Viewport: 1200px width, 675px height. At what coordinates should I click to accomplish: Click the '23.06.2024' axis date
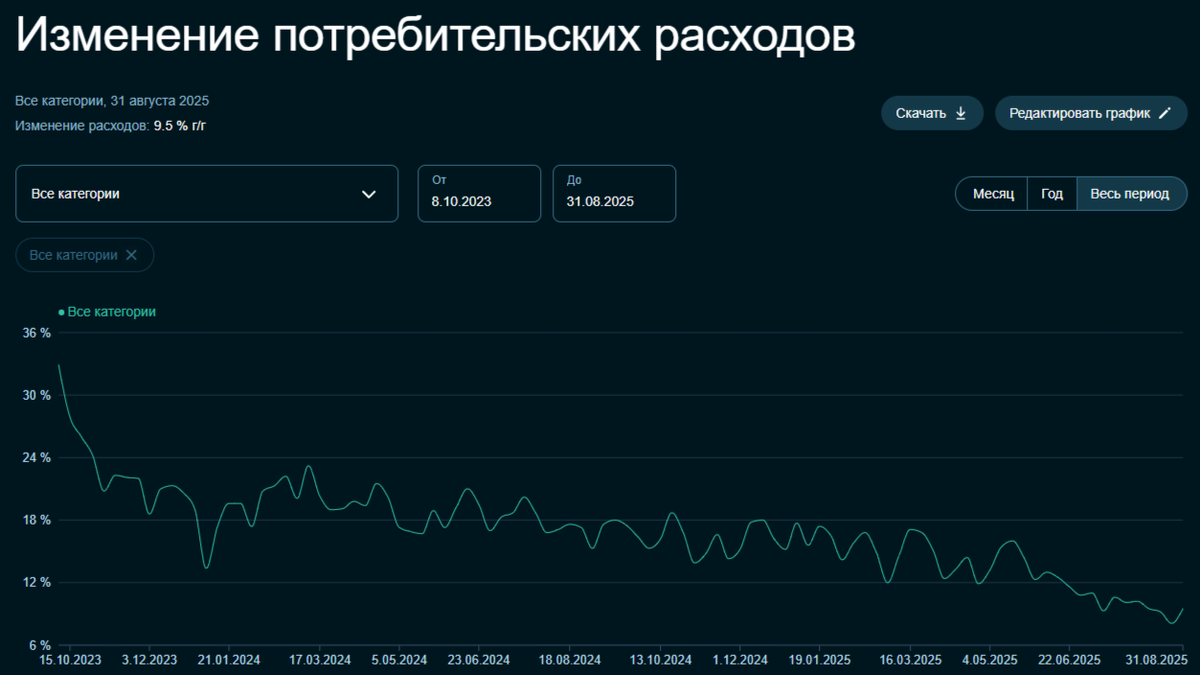(x=479, y=660)
